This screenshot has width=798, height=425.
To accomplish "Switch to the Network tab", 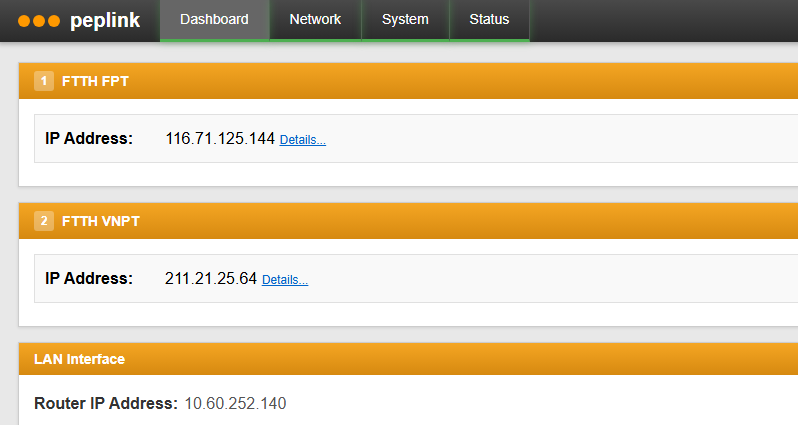I will (x=315, y=20).
